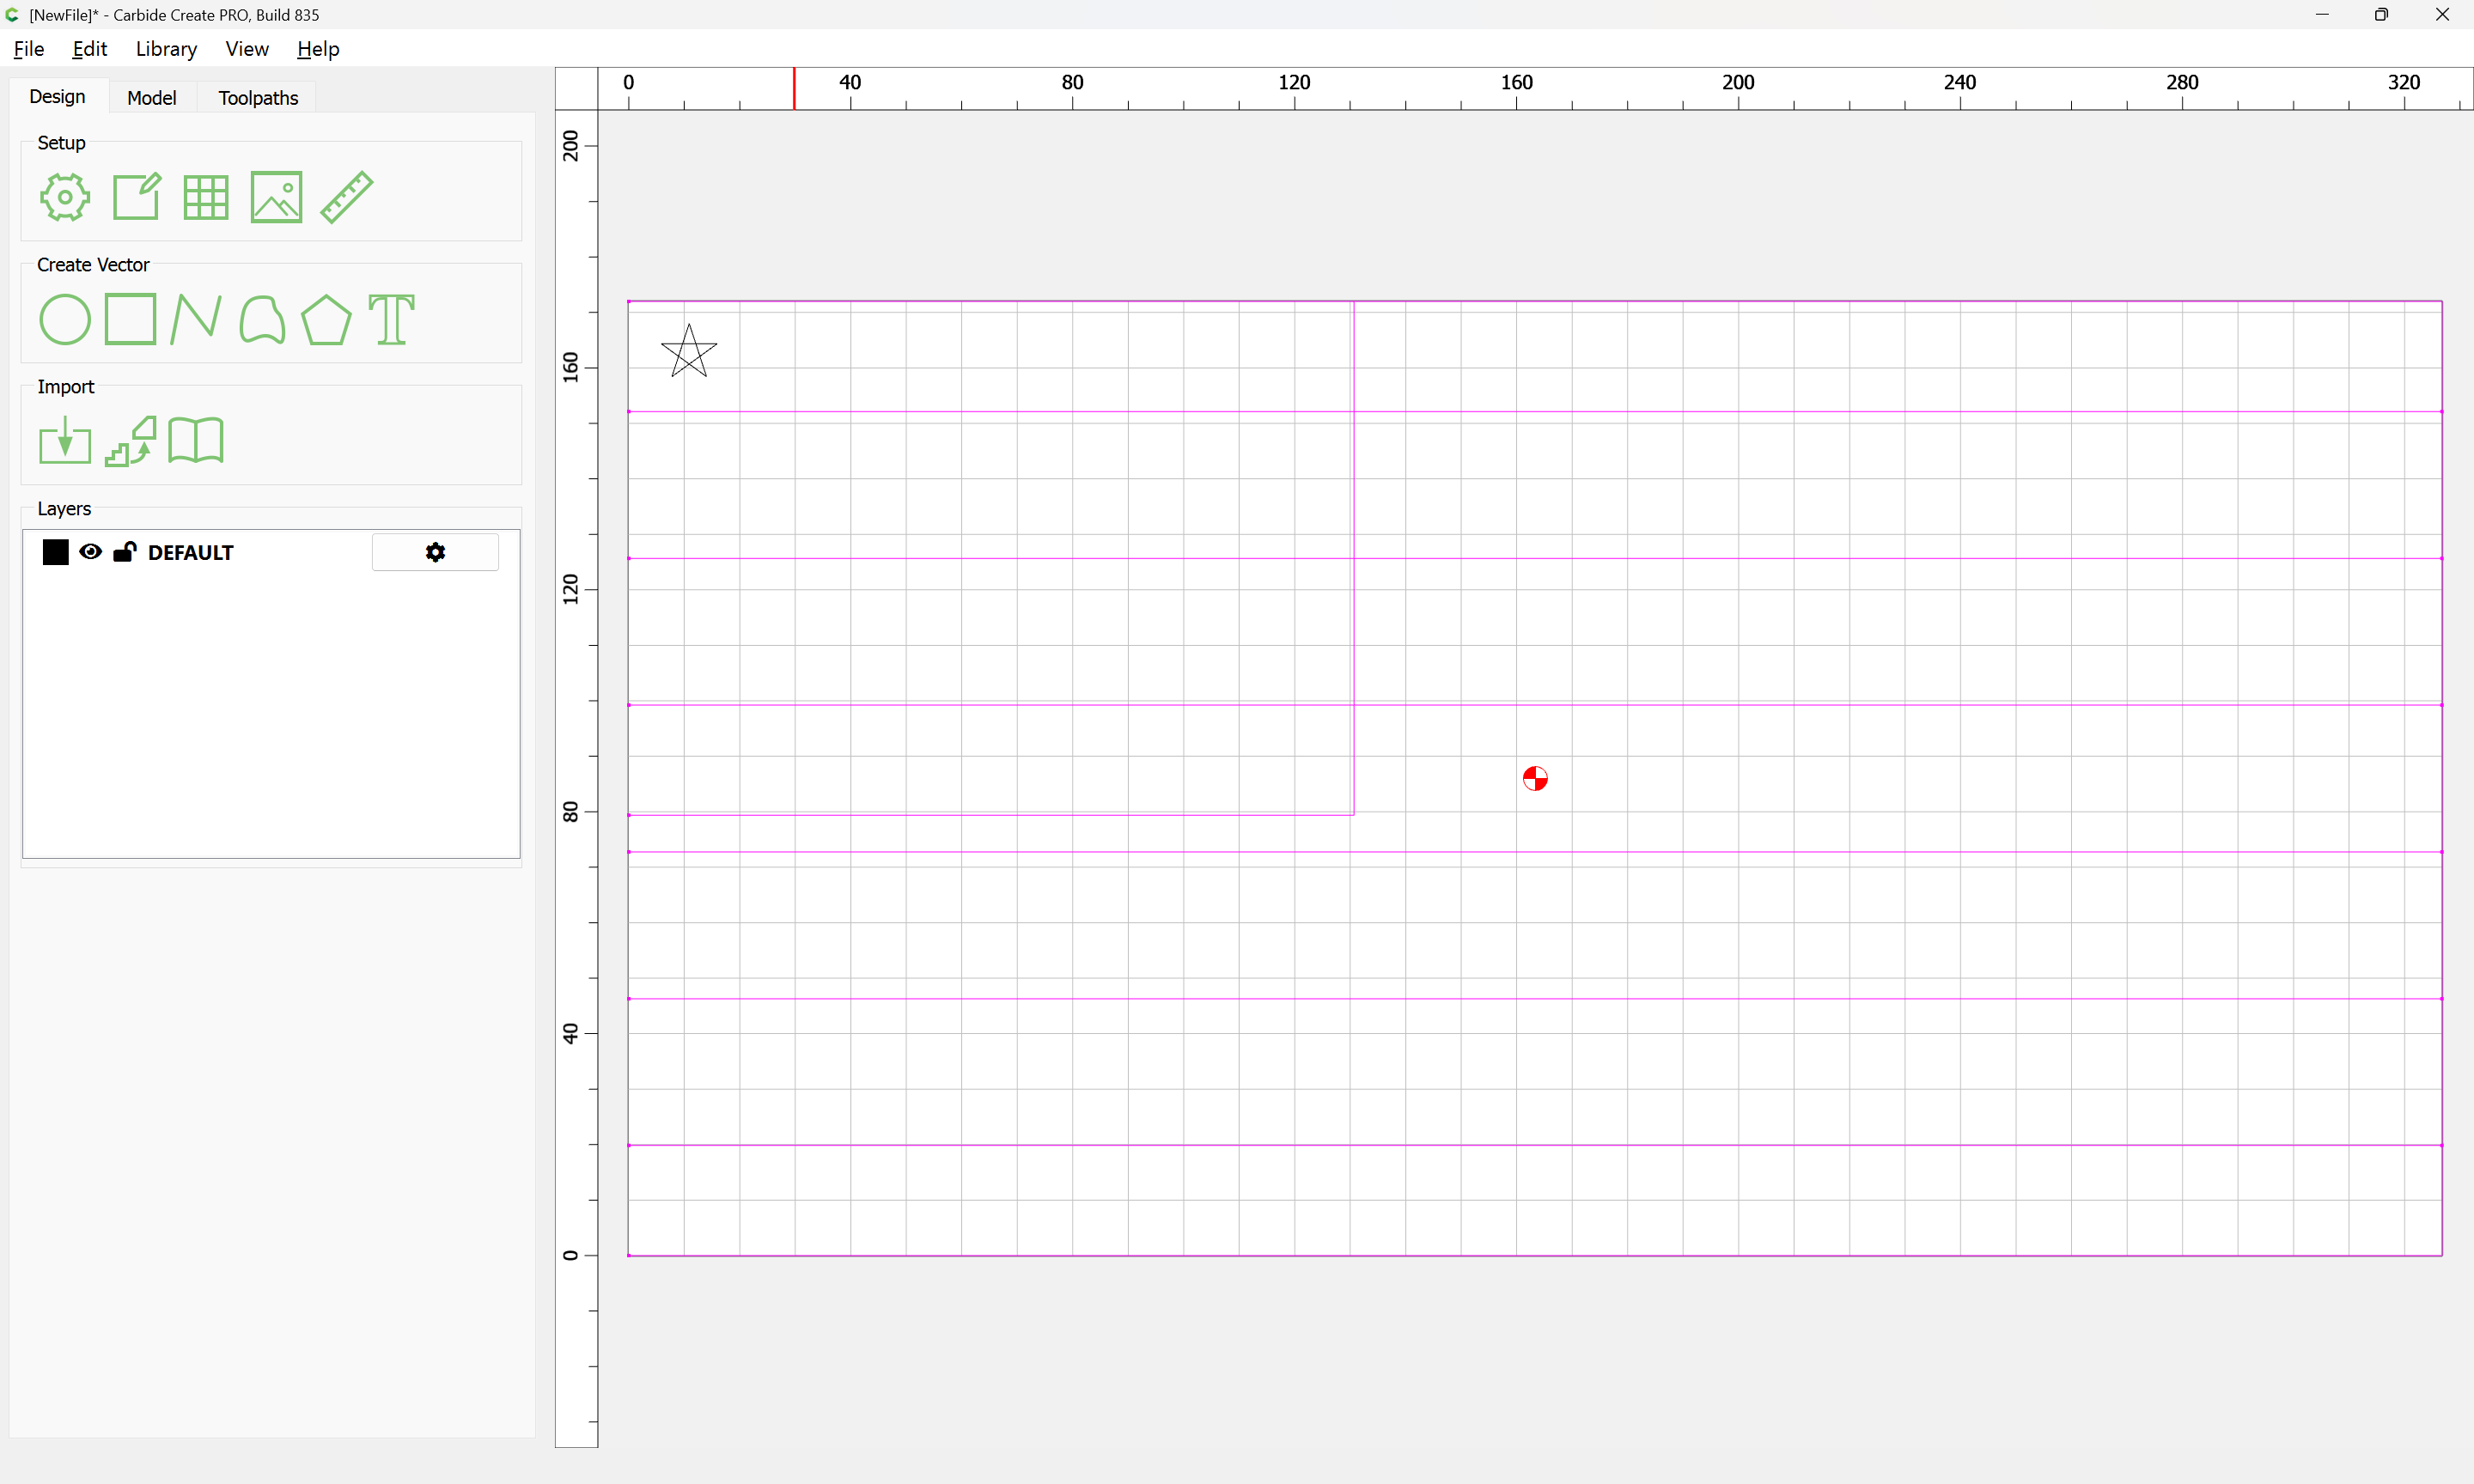
Task: Select the Curve drawing tool
Action: click(x=261, y=319)
